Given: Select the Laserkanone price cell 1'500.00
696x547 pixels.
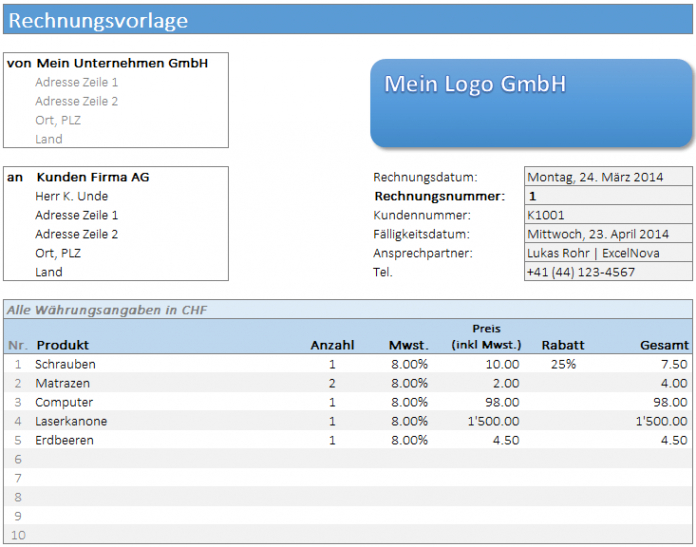Looking at the screenshot, I should tap(493, 421).
